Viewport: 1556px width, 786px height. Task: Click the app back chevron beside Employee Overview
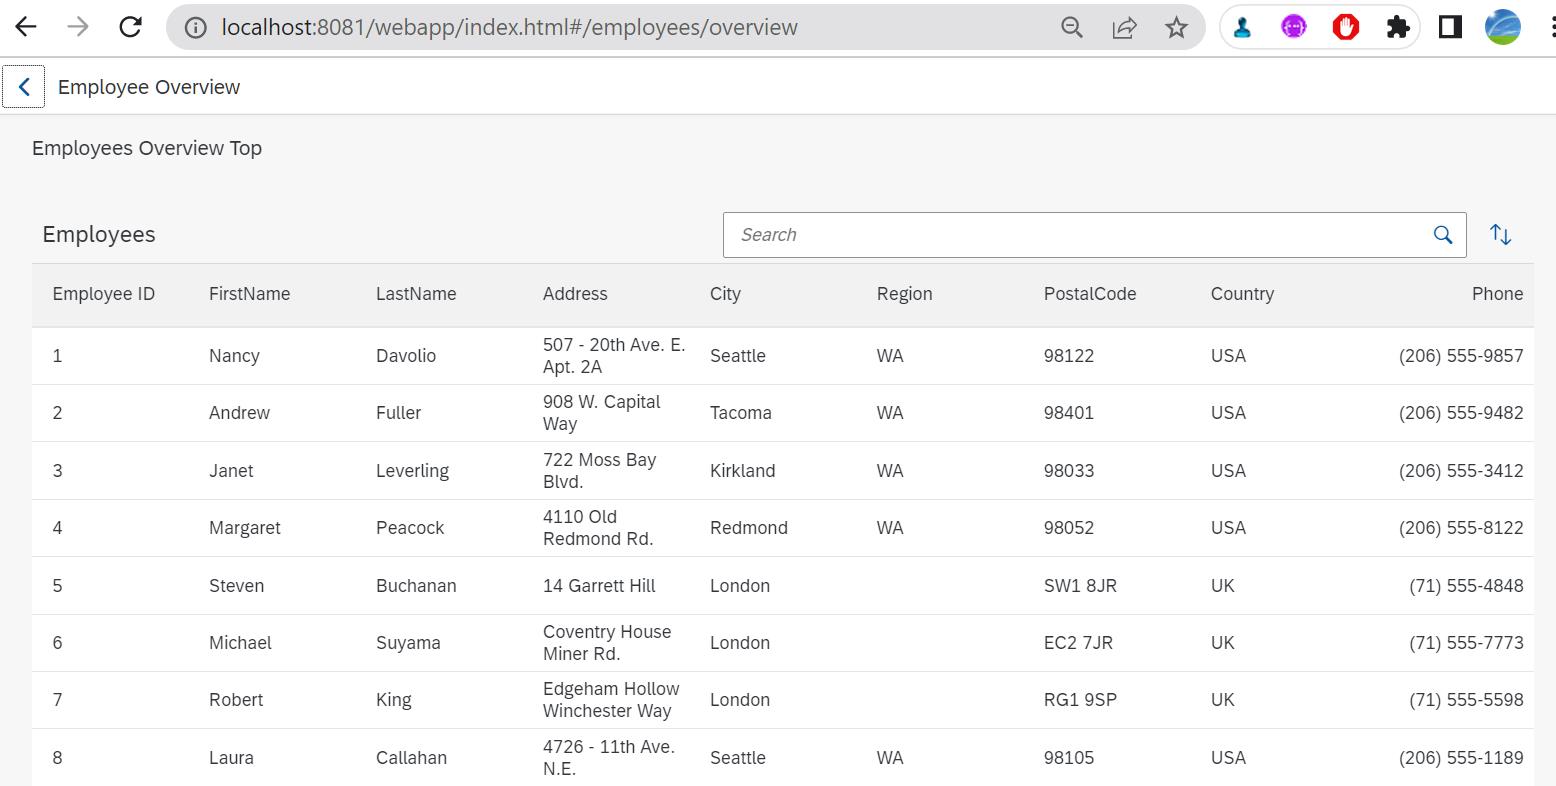coord(24,87)
